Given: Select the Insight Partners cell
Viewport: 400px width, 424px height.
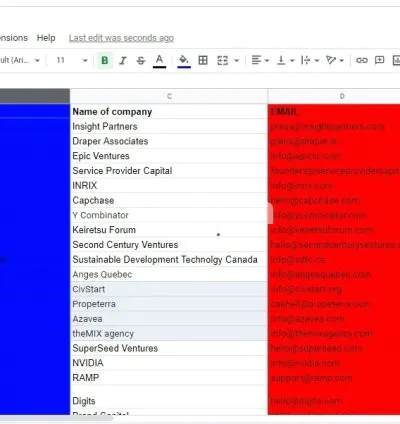Looking at the screenshot, I should click(169, 126).
